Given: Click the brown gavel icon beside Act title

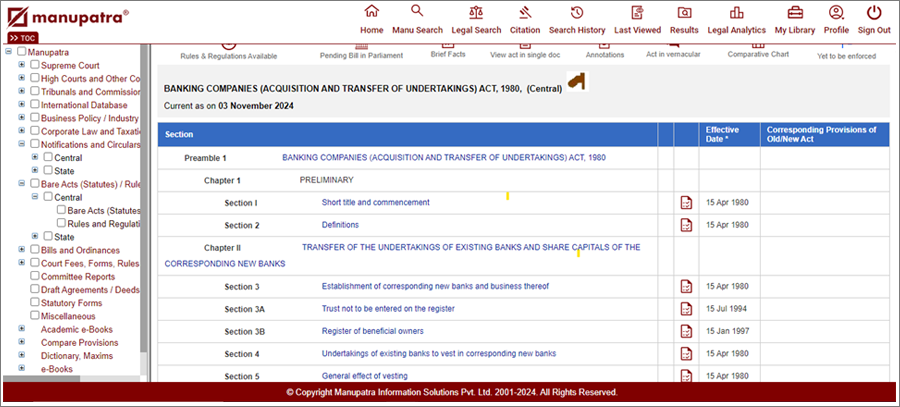Looking at the screenshot, I should [x=577, y=82].
